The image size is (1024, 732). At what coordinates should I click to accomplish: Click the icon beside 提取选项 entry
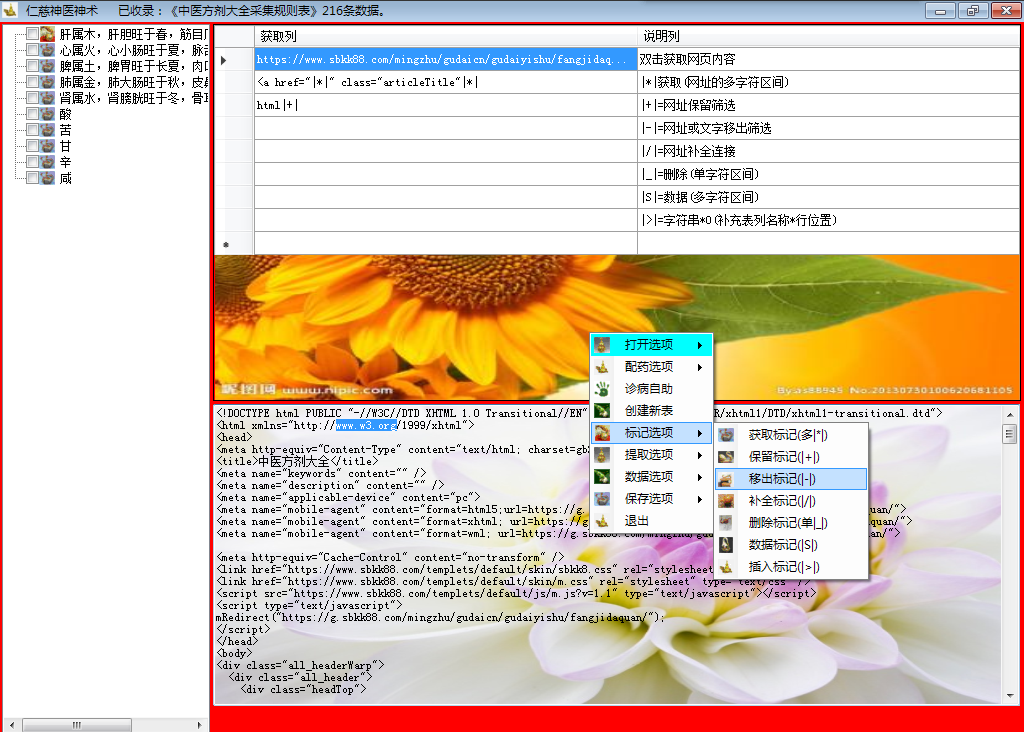pos(602,455)
